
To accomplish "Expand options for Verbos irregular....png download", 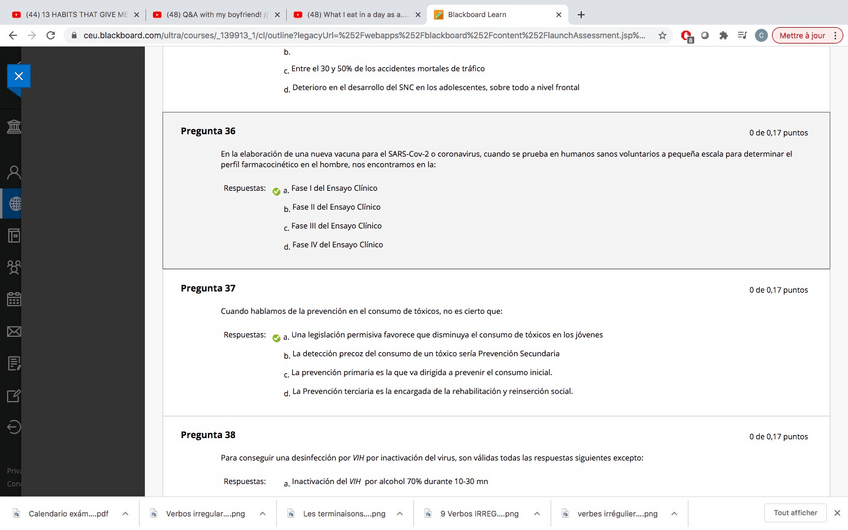I will tap(262, 514).
